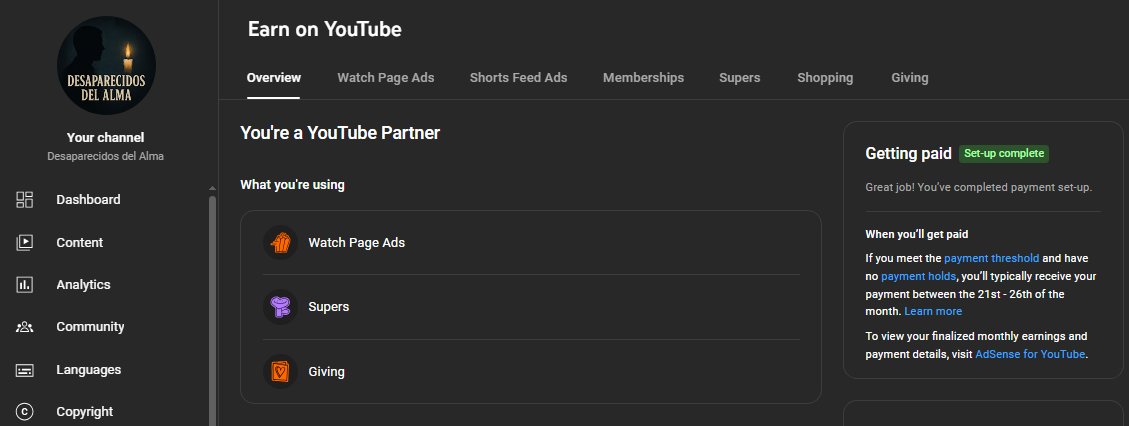
Task: Click the sidebar vertical scrollbar
Action: point(211,300)
